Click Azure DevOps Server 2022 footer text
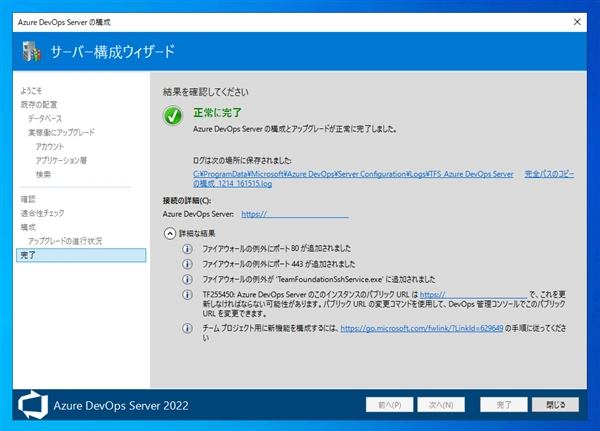 121,405
